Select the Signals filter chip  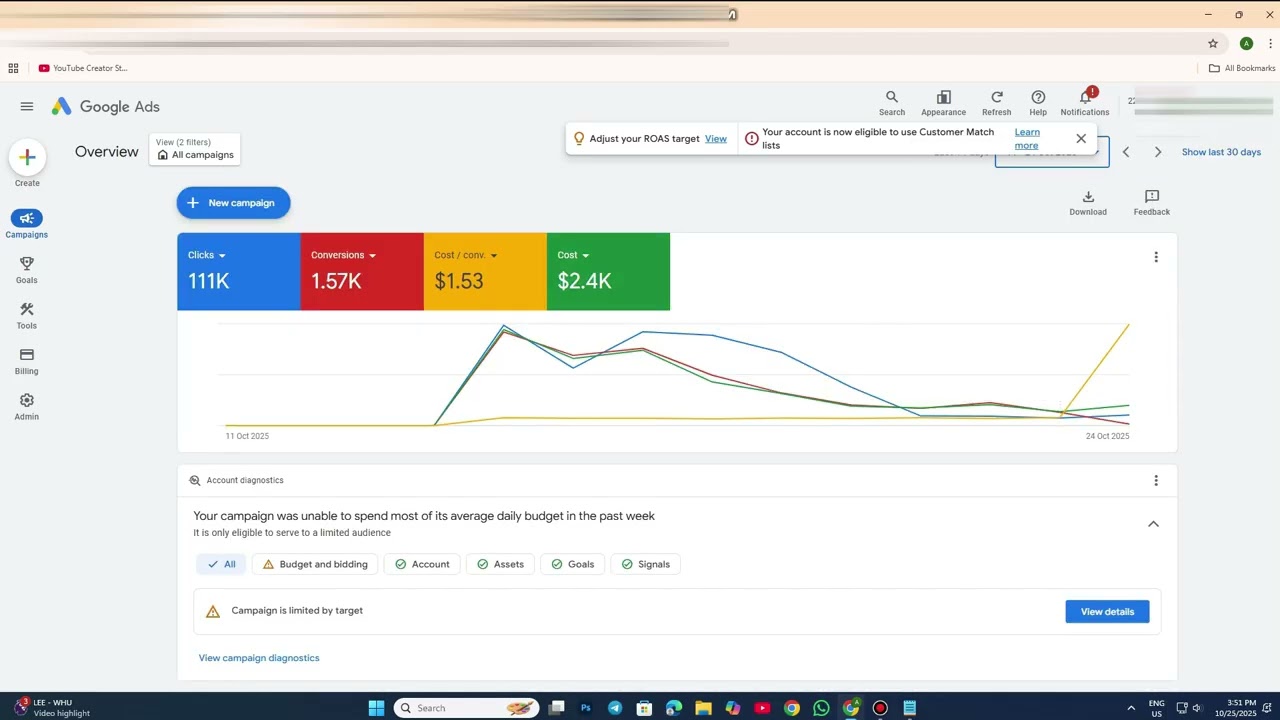pos(644,564)
